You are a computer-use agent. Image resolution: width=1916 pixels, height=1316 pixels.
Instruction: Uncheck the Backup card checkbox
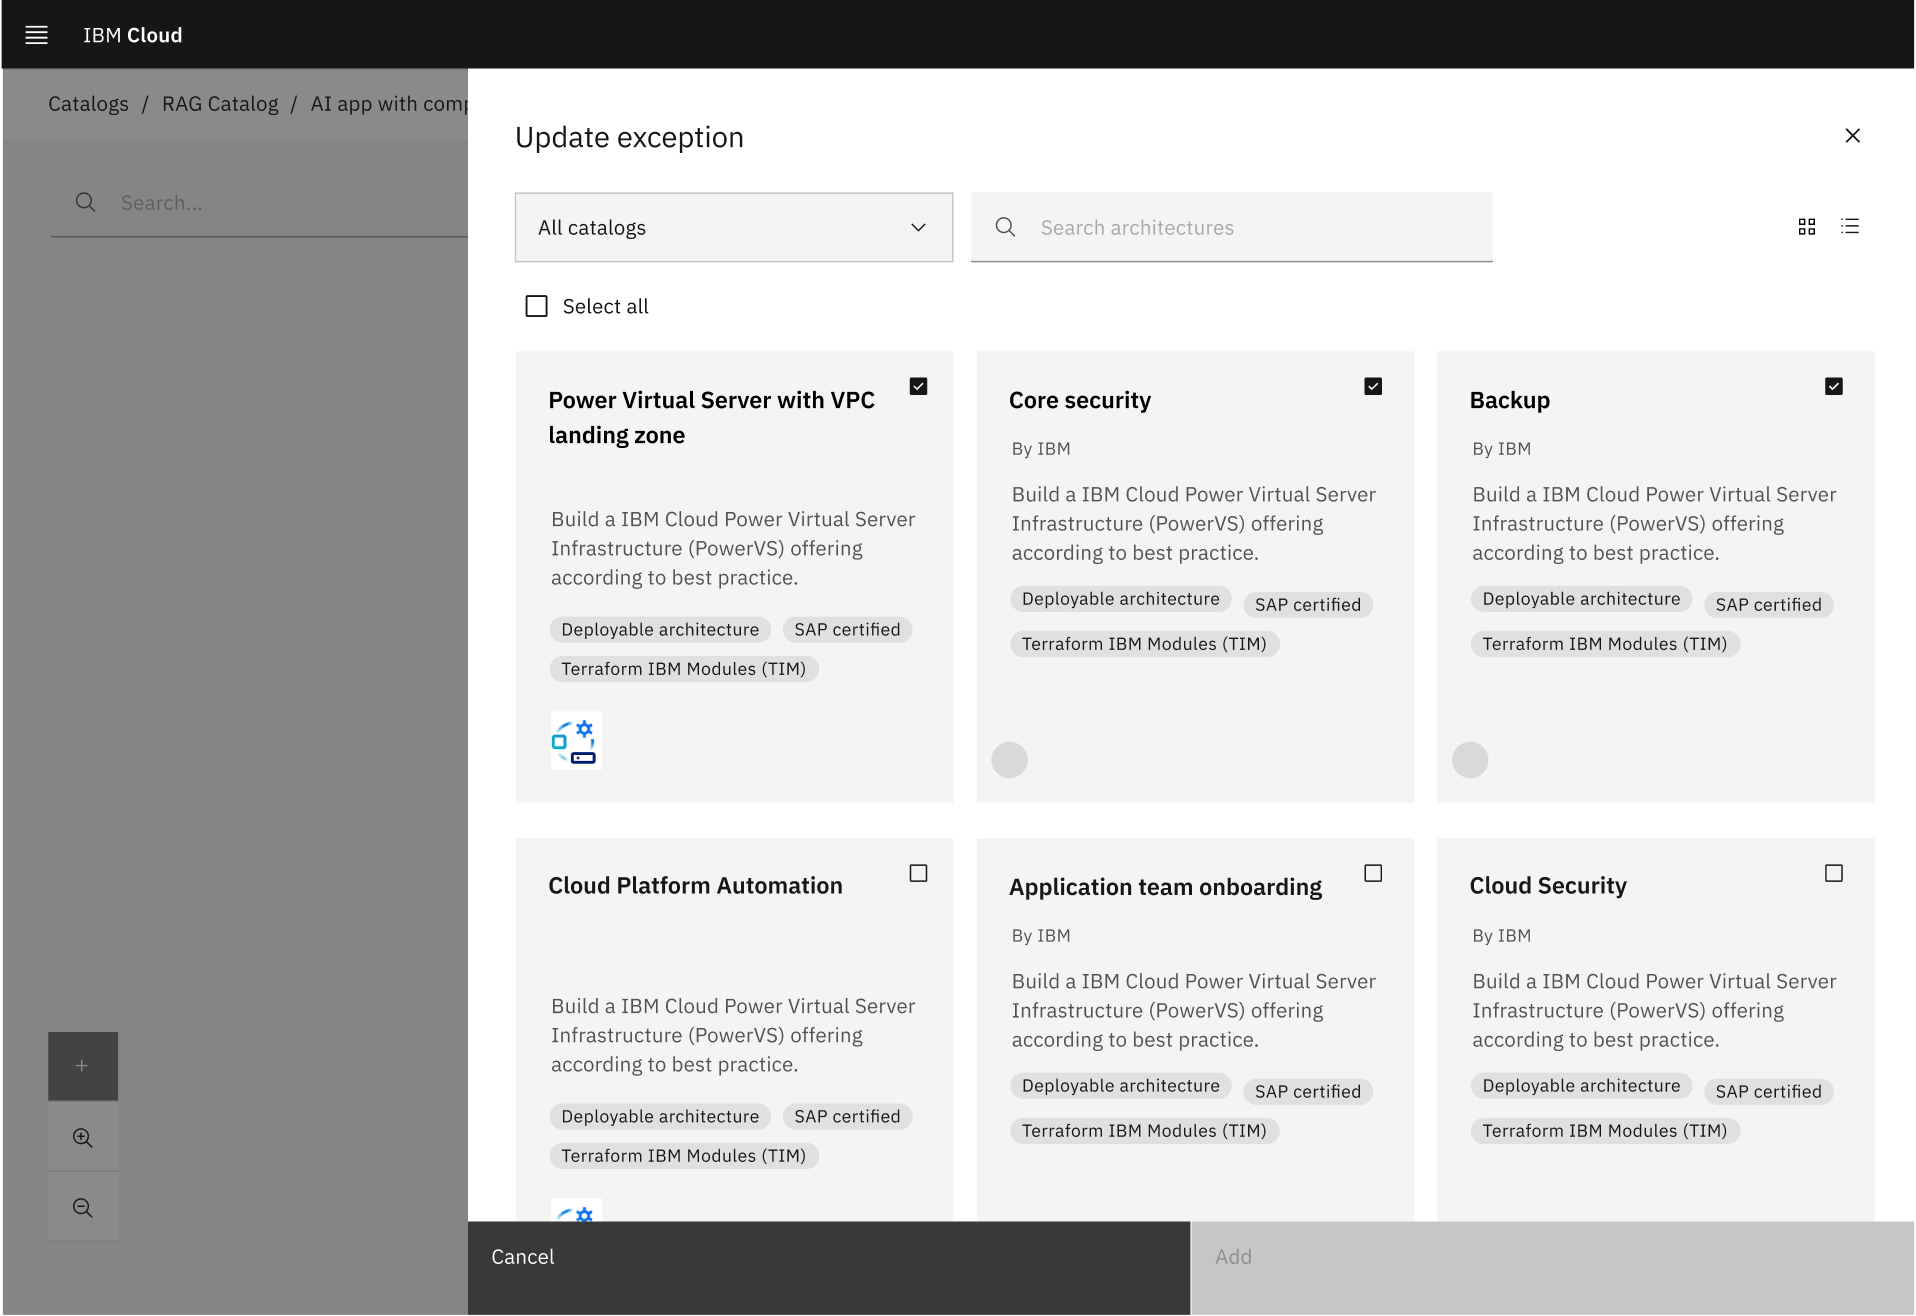(1833, 387)
